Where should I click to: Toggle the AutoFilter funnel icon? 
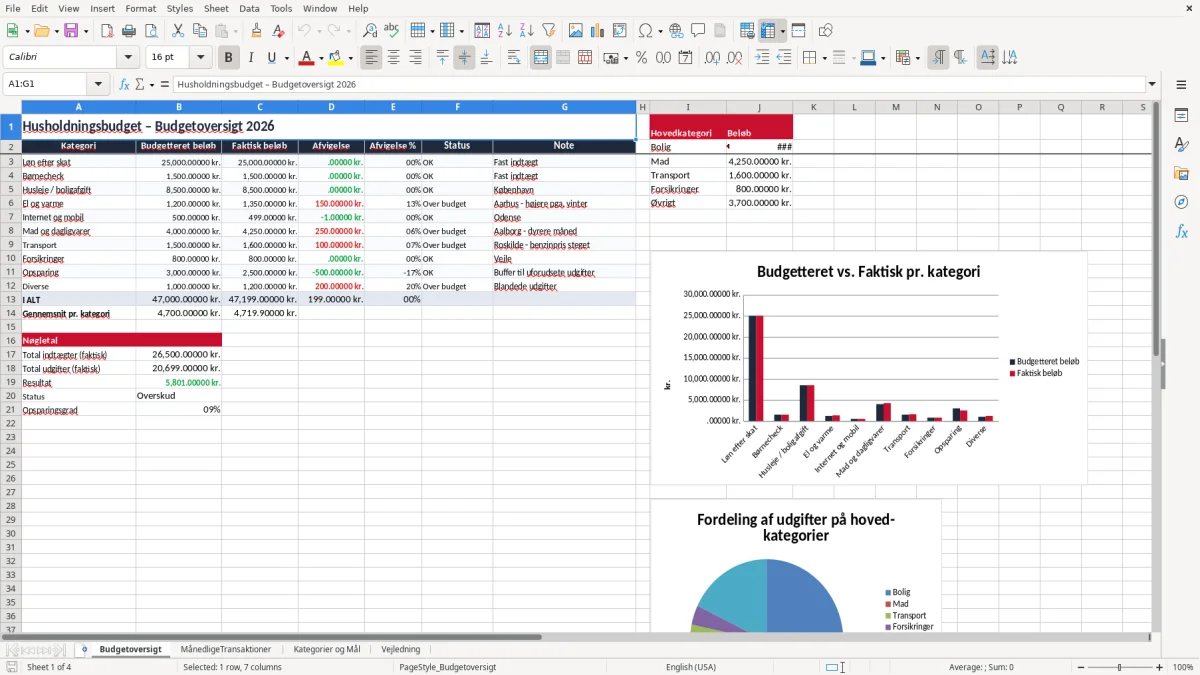tap(549, 31)
